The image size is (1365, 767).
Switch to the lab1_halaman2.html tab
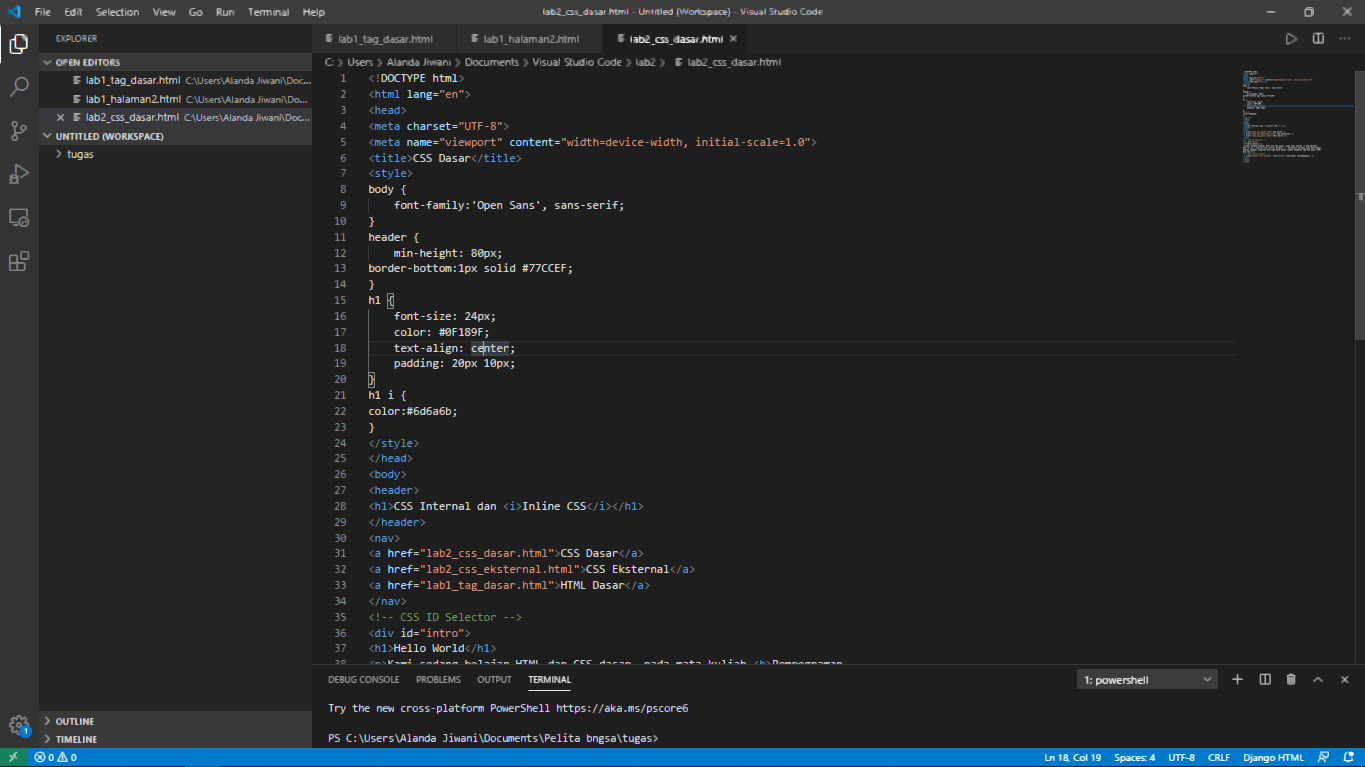[x=531, y=39]
